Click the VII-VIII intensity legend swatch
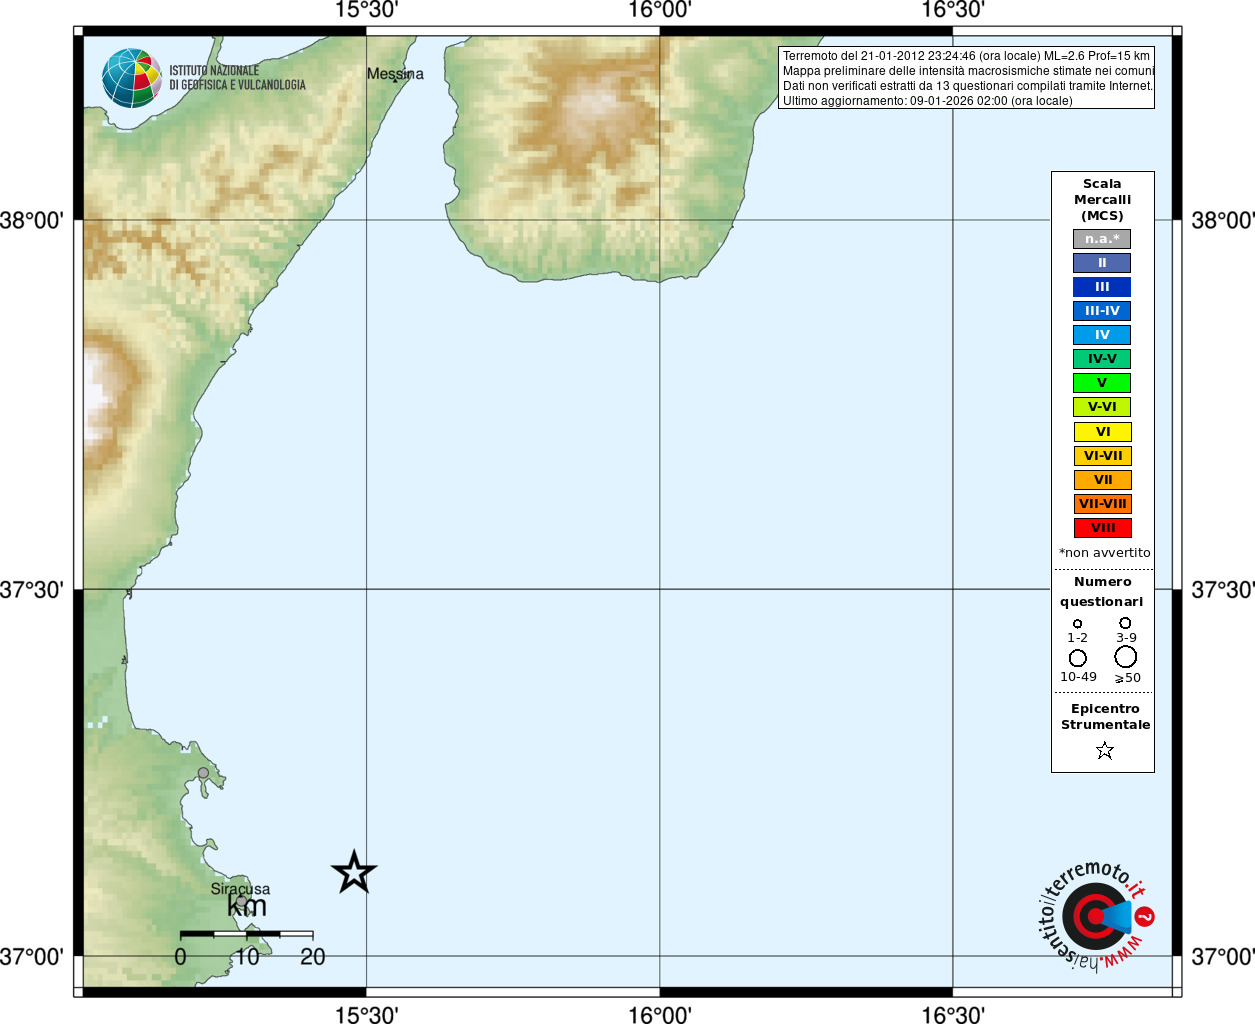The width and height of the screenshot is (1255, 1024). click(x=1103, y=504)
